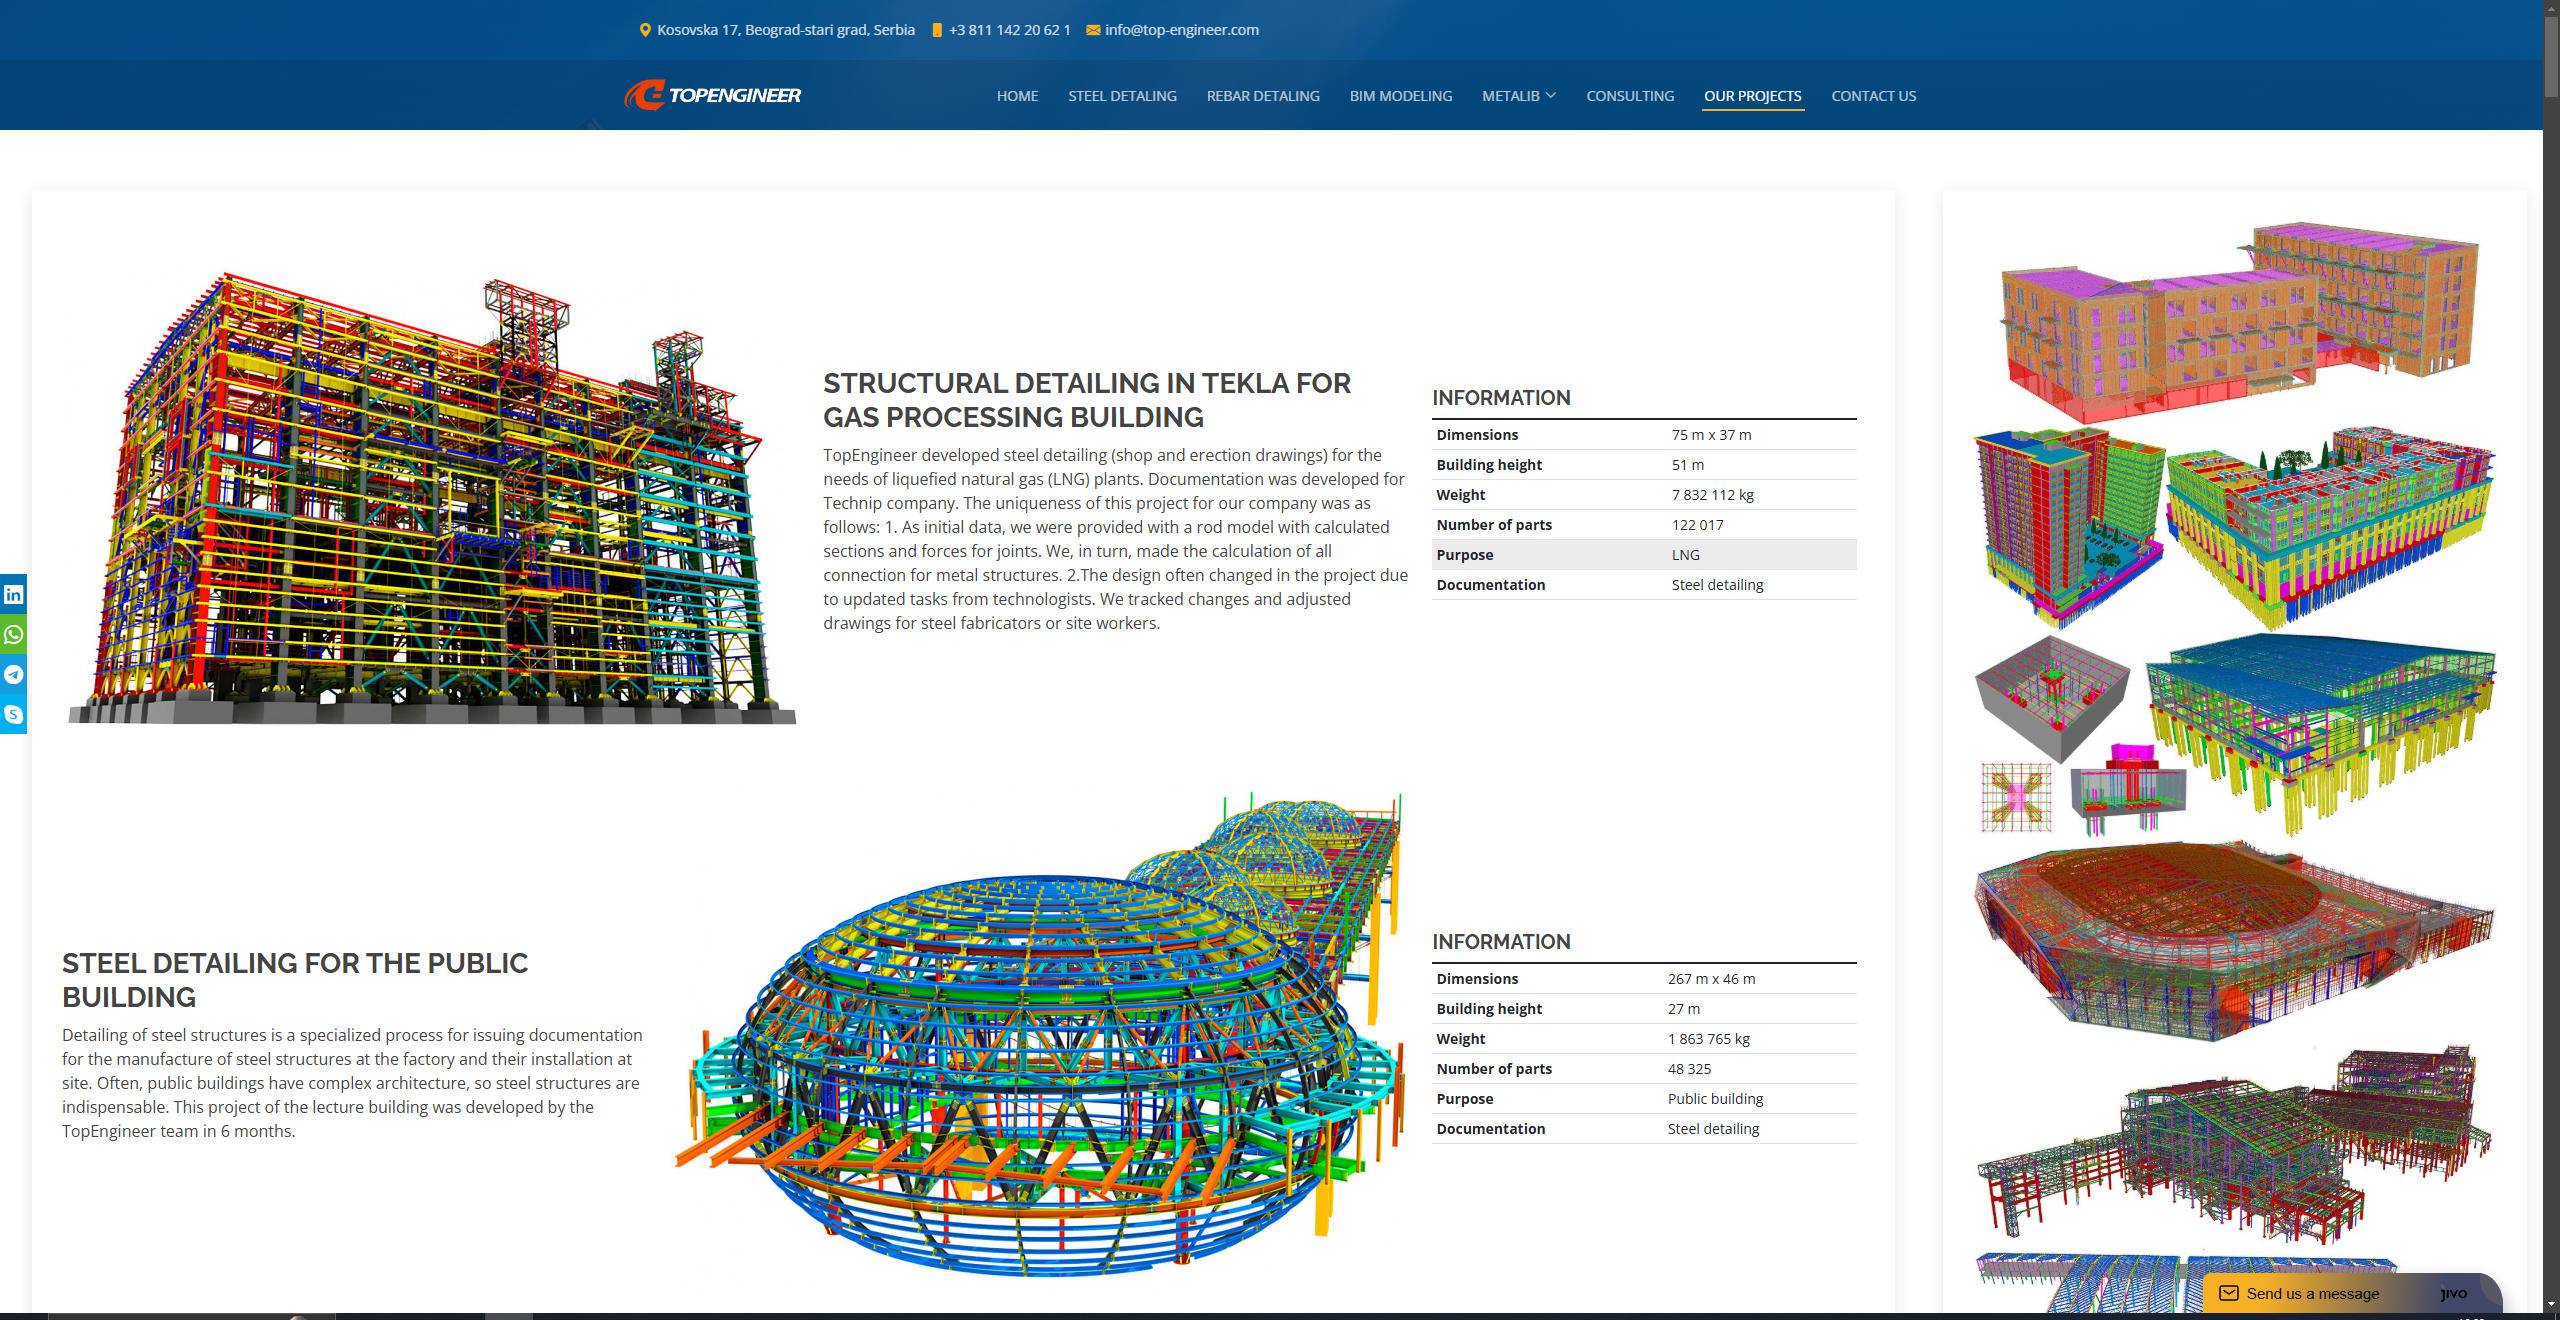Click the info@top-engineer.com email link
Viewport: 2560px width, 1320px height.
(x=1181, y=30)
